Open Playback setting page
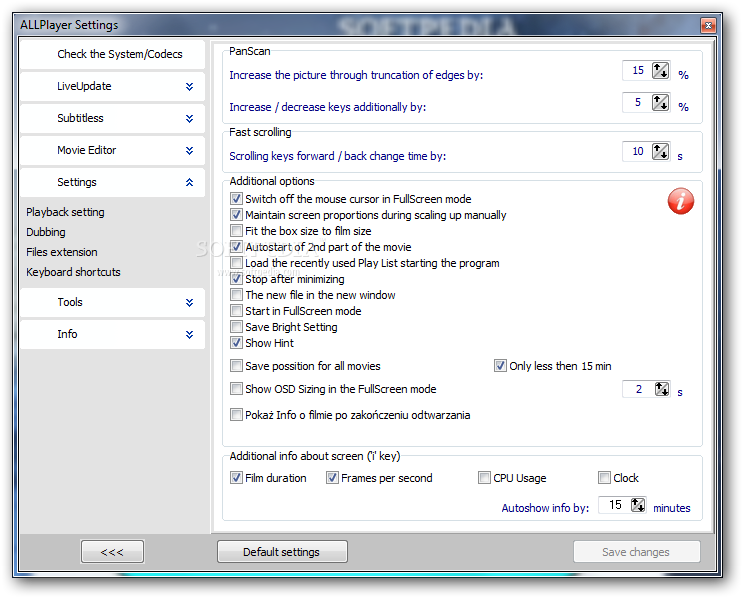 click(65, 212)
